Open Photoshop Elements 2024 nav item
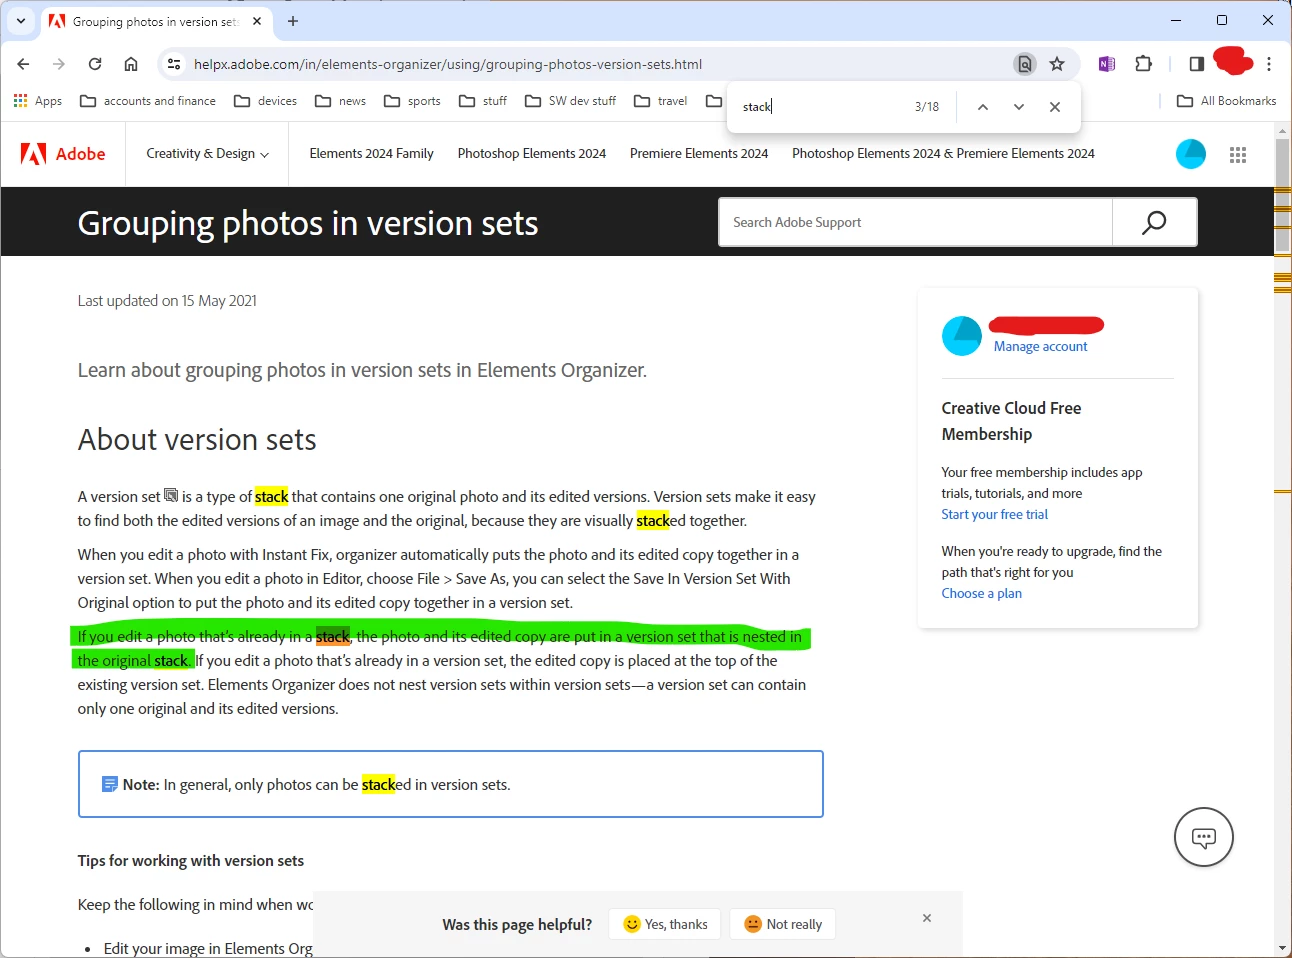 [532, 154]
